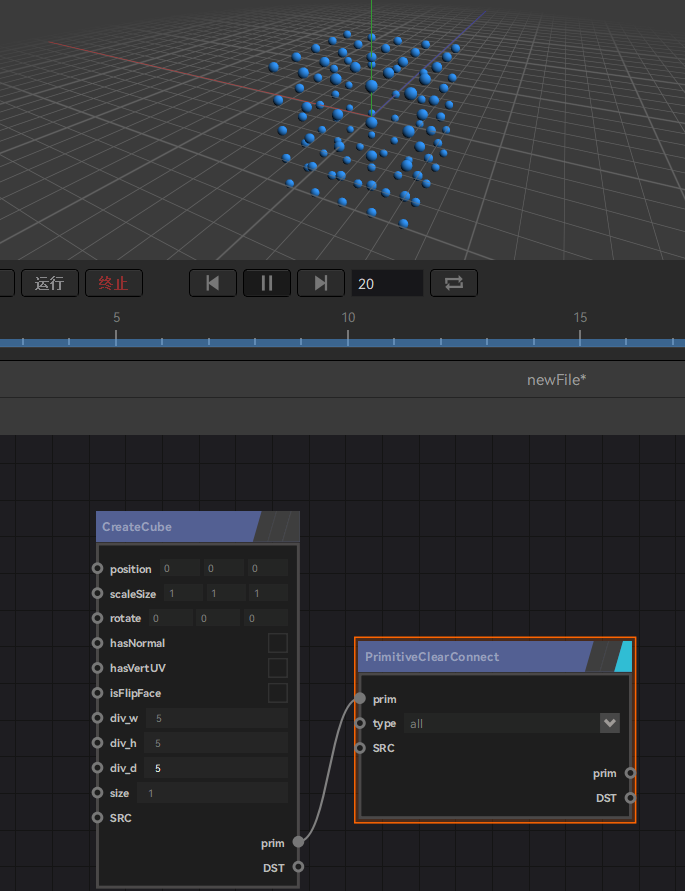Toggle the isFlipFace checkbox

click(278, 693)
